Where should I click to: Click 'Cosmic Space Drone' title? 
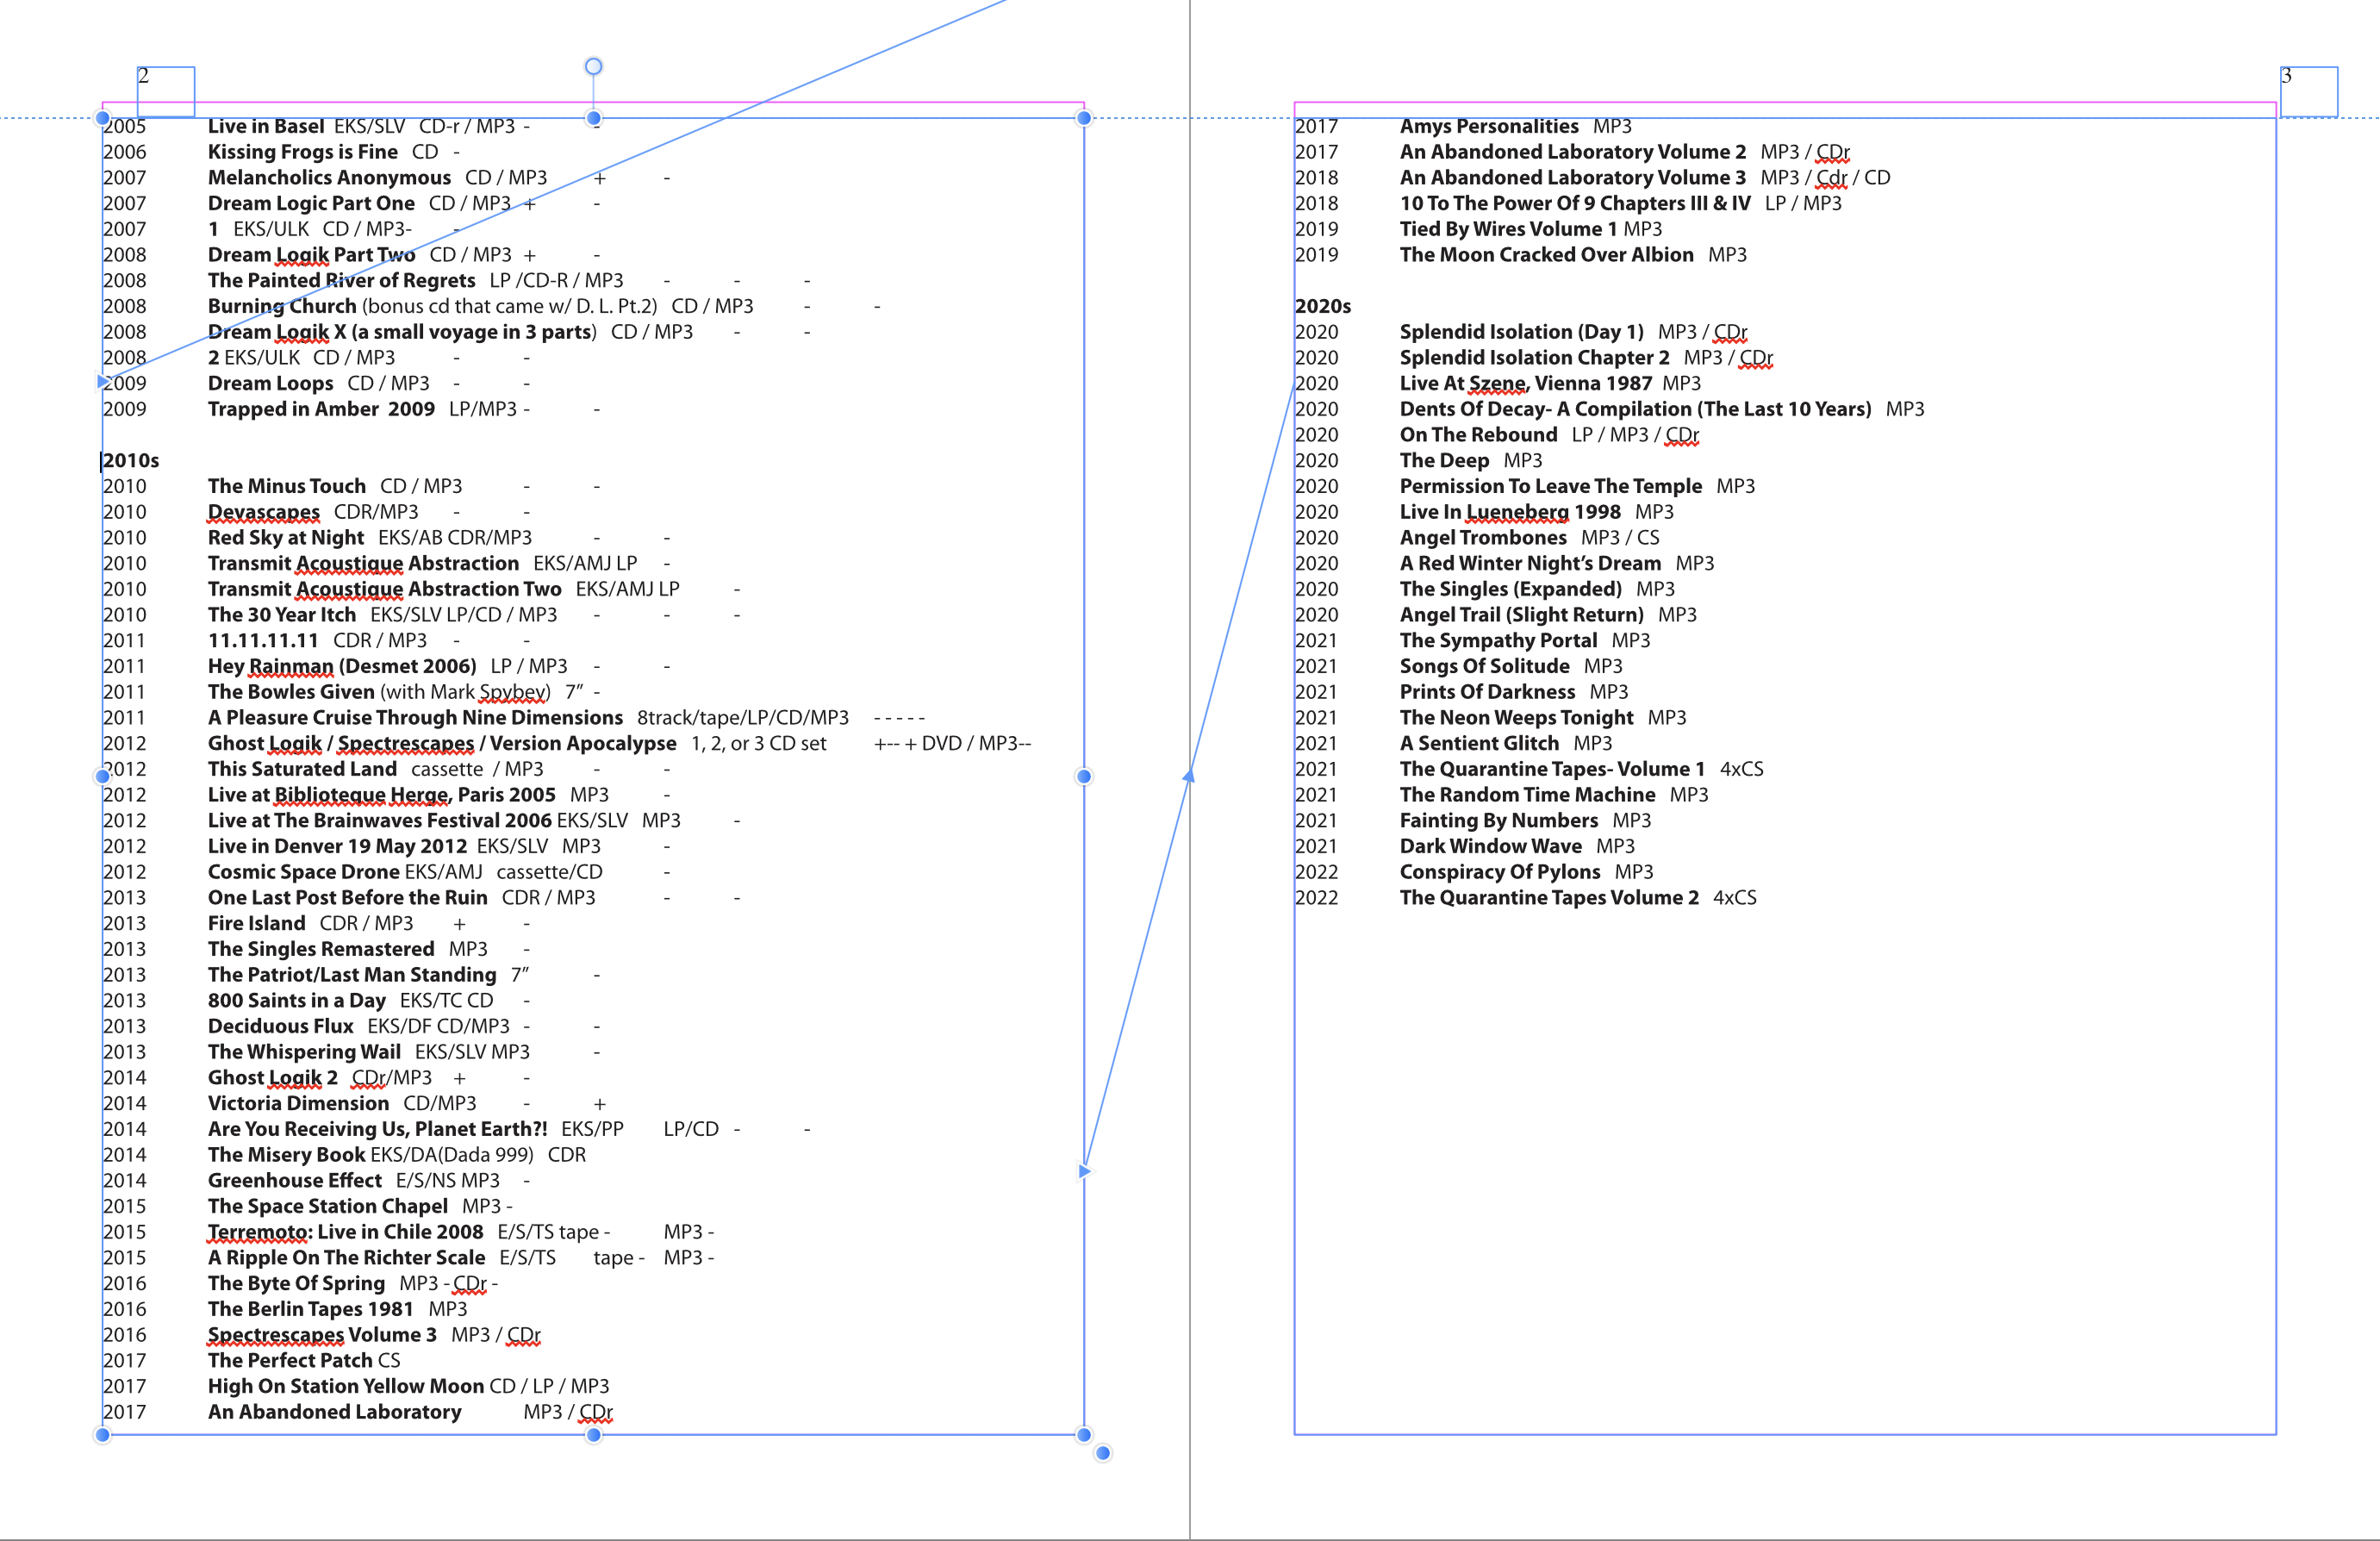(304, 872)
